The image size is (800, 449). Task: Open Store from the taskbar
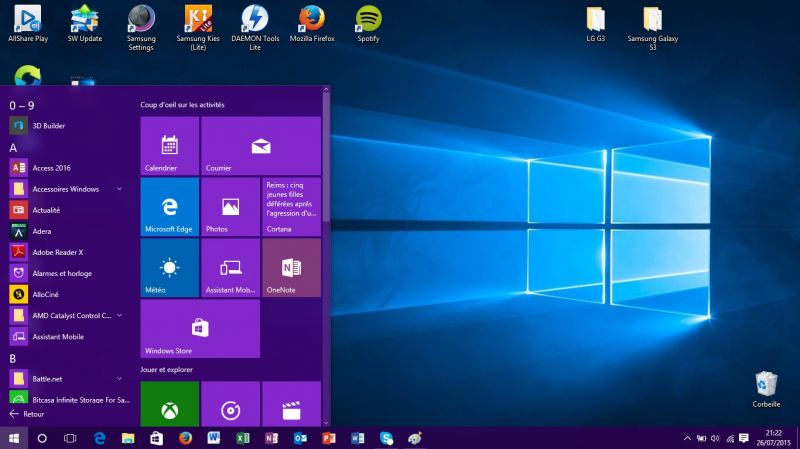tap(156, 438)
